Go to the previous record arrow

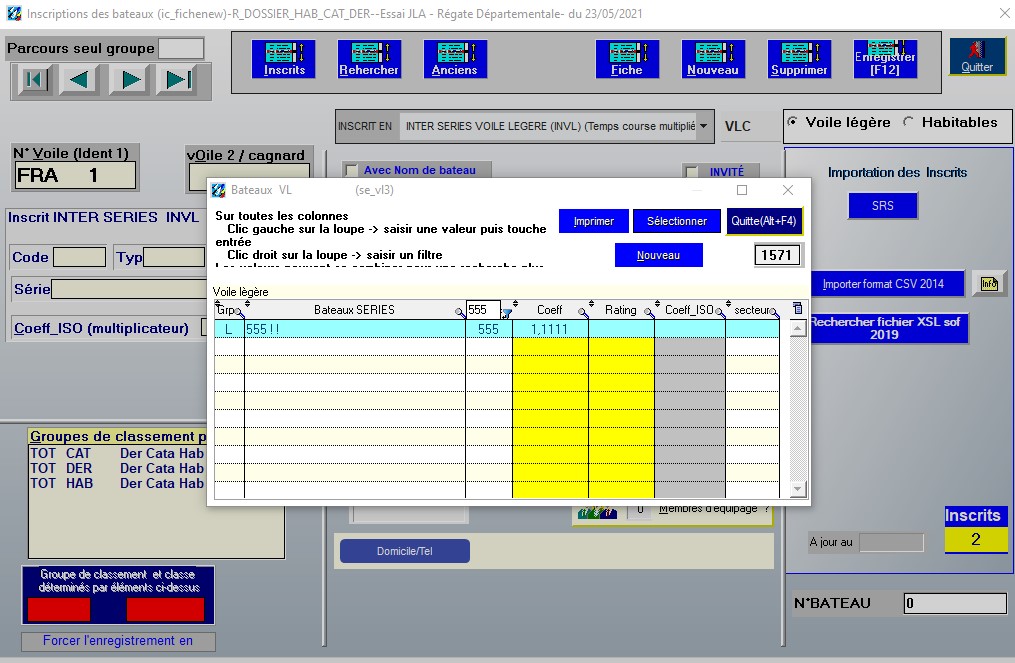pos(79,80)
